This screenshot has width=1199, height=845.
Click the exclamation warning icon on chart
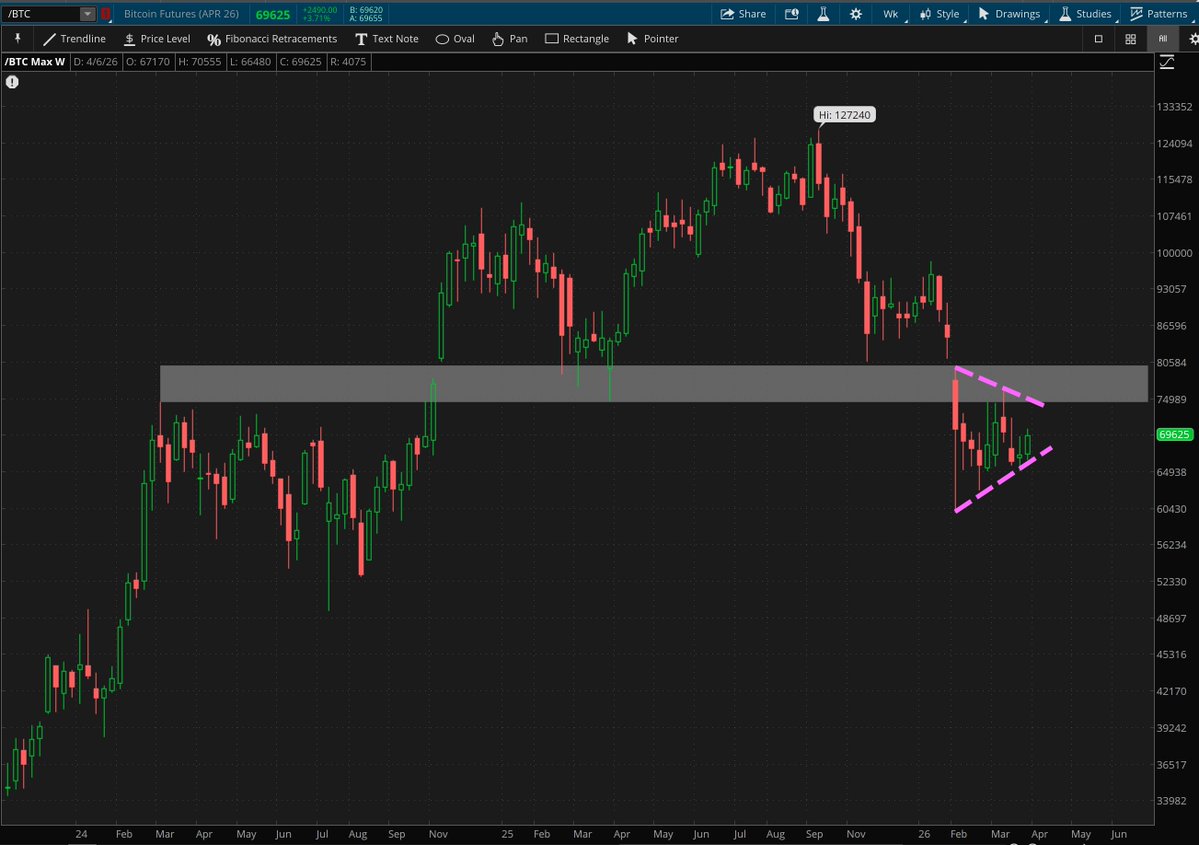[x=12, y=82]
